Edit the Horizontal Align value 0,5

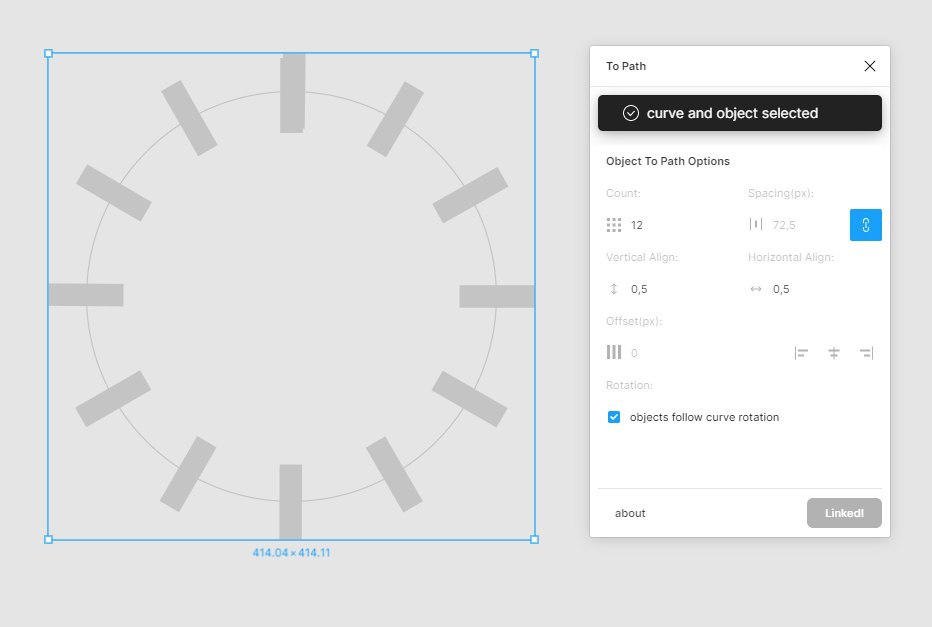point(781,289)
